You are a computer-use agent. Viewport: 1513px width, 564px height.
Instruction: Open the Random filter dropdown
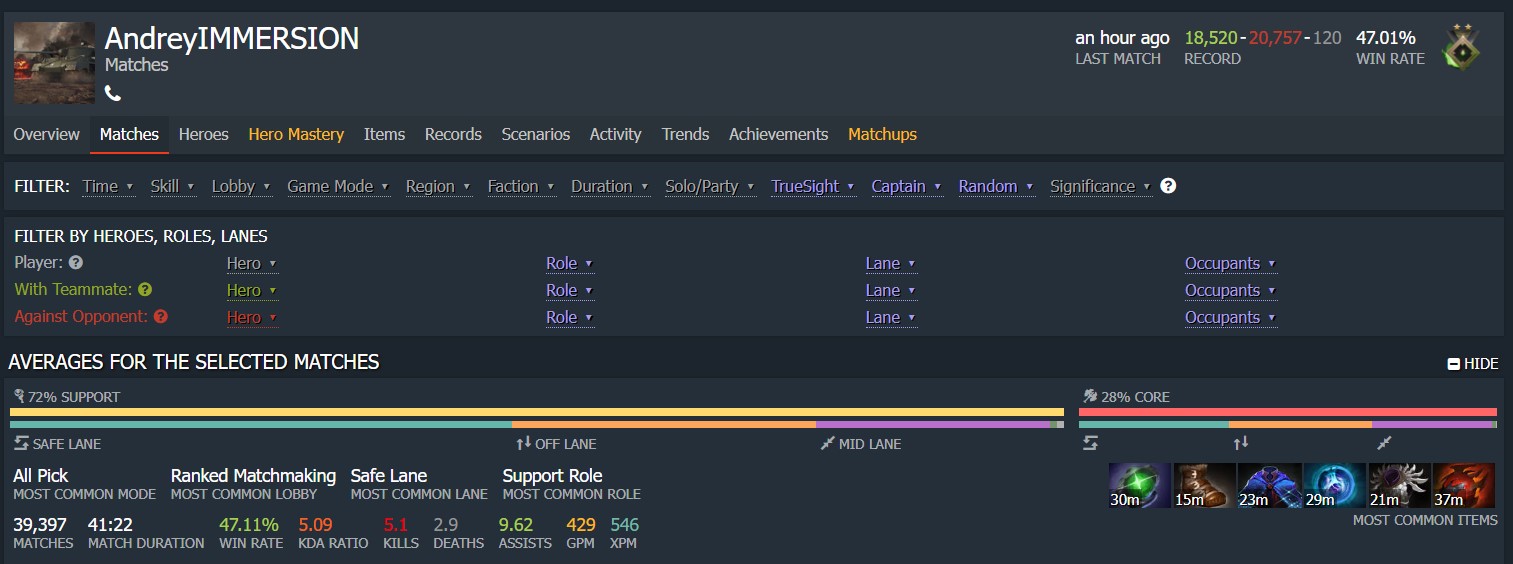pyautogui.click(x=996, y=186)
